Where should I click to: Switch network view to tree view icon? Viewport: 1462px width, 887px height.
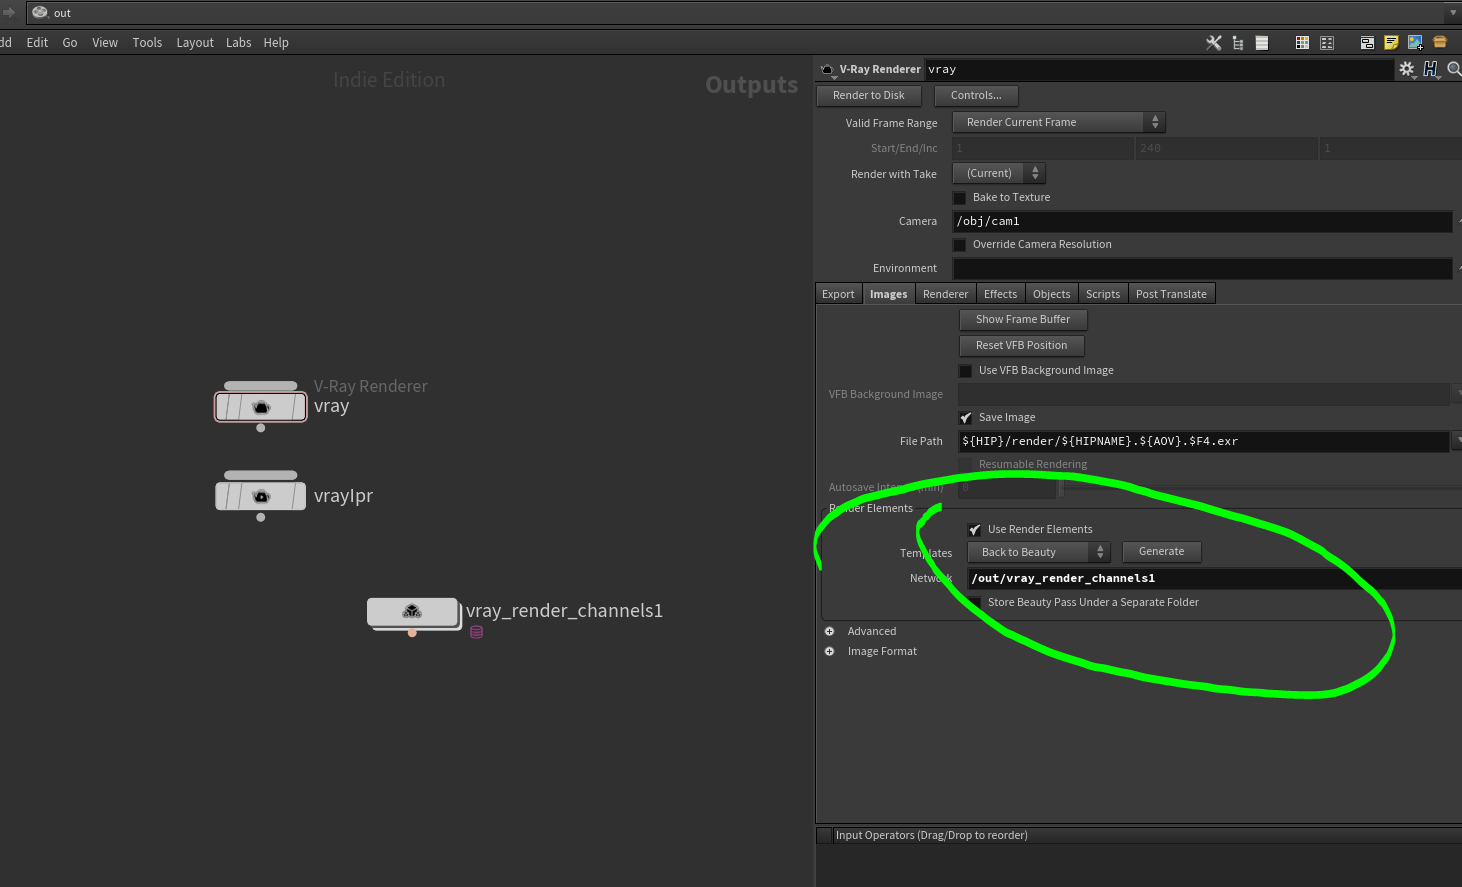pyautogui.click(x=1238, y=43)
